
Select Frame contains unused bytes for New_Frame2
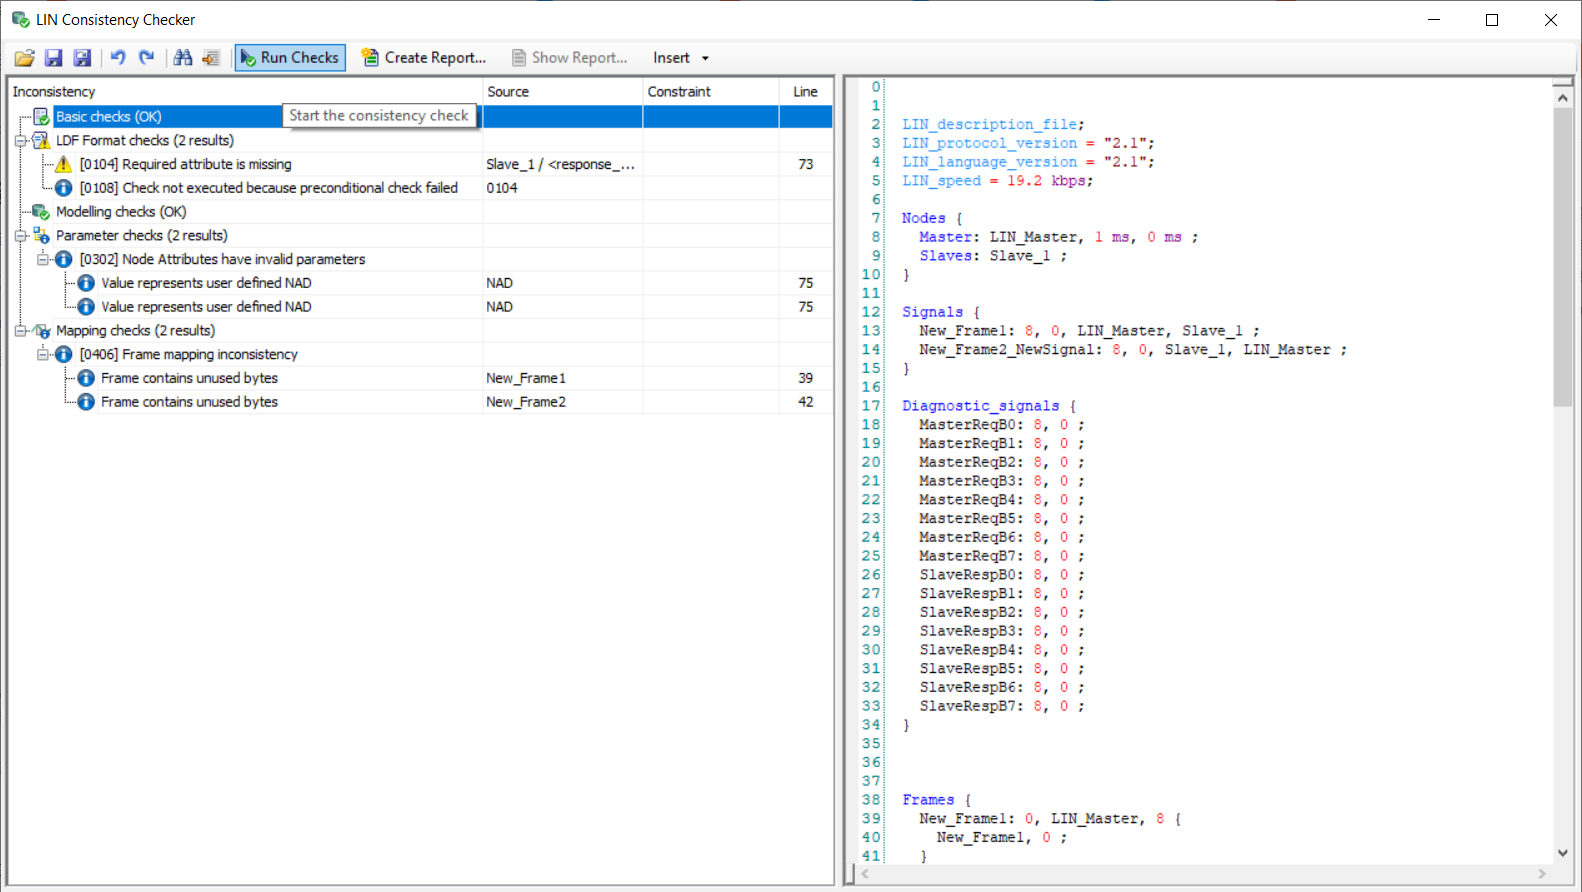pyautogui.click(x=189, y=402)
